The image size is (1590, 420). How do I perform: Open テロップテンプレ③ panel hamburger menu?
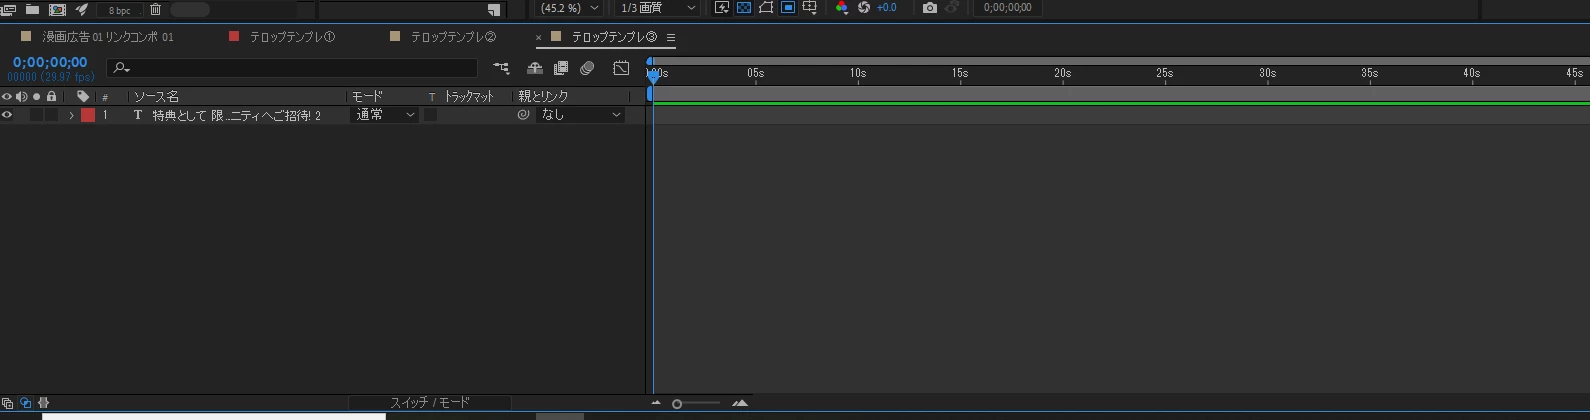click(x=671, y=38)
